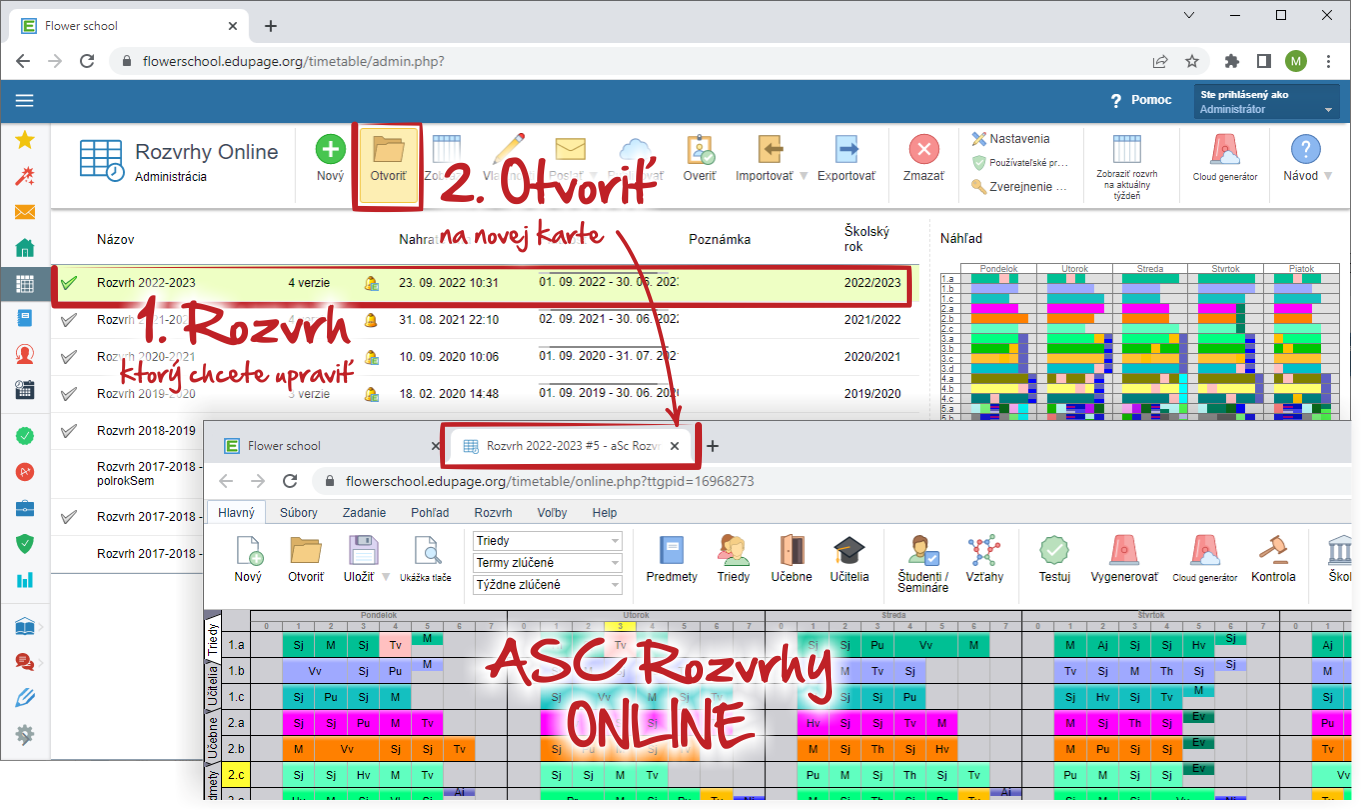
Task: Click the Vygenerovať siren icon
Action: (1125, 559)
